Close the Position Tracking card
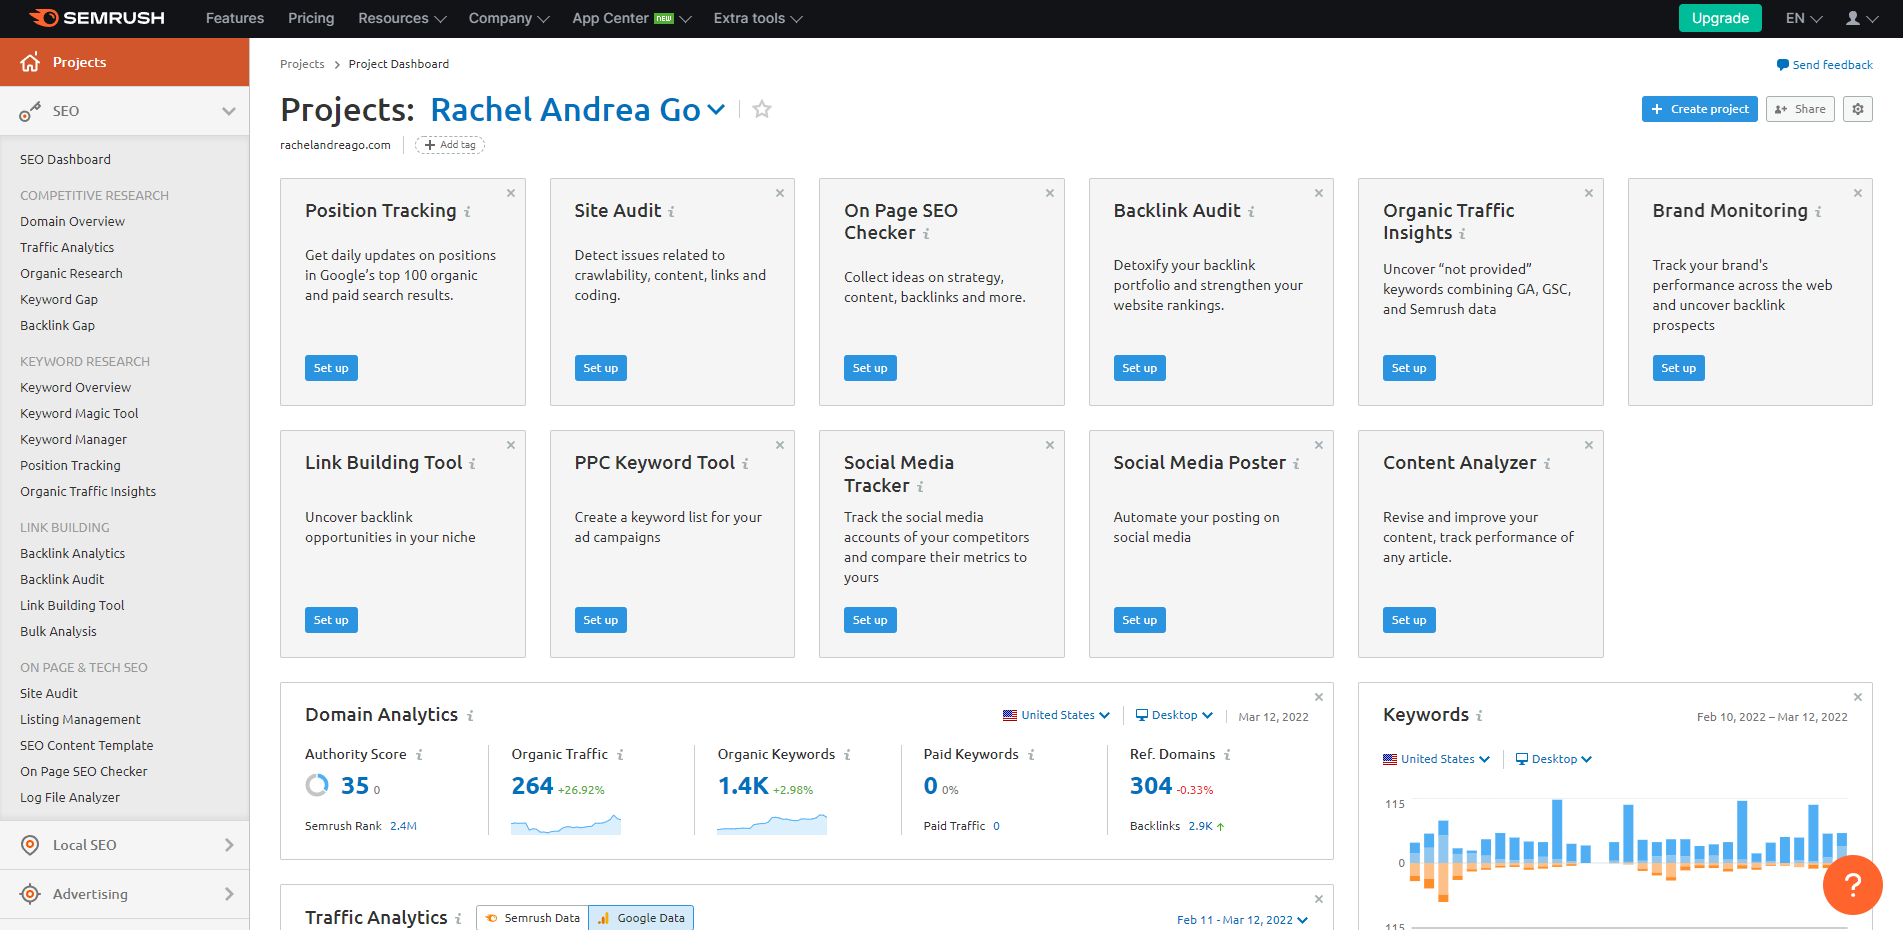This screenshot has height=930, width=1903. pos(511,193)
